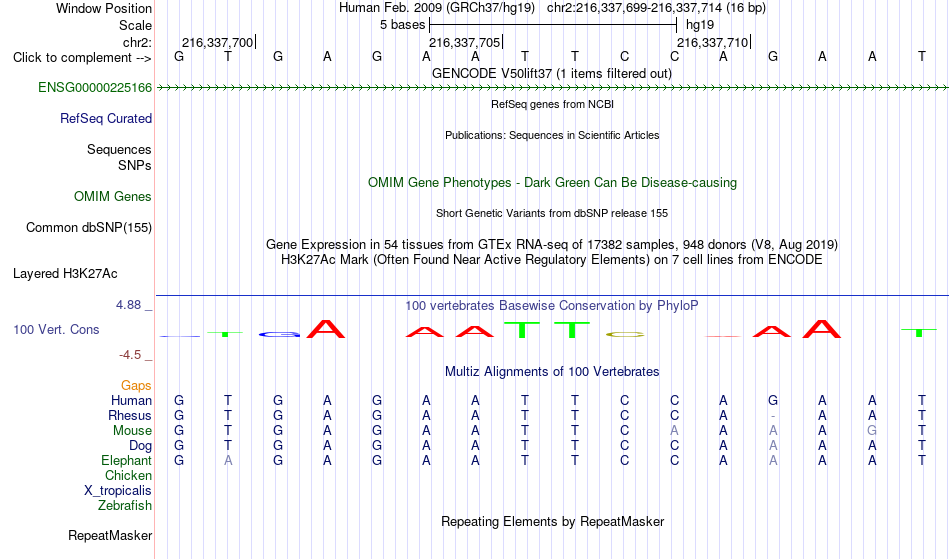The height and width of the screenshot is (559, 950).
Task: Click the gap dash in the Rhesus row
Action: tap(773, 416)
